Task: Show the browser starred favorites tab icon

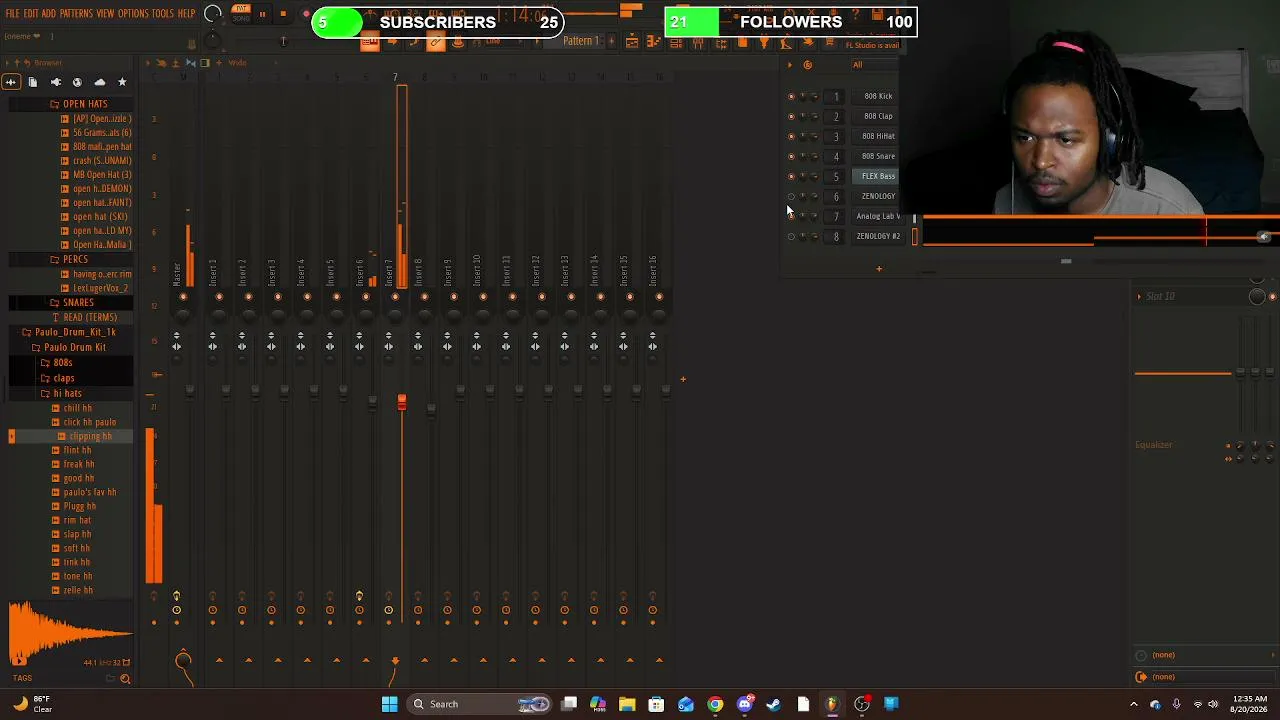Action: pos(122,82)
